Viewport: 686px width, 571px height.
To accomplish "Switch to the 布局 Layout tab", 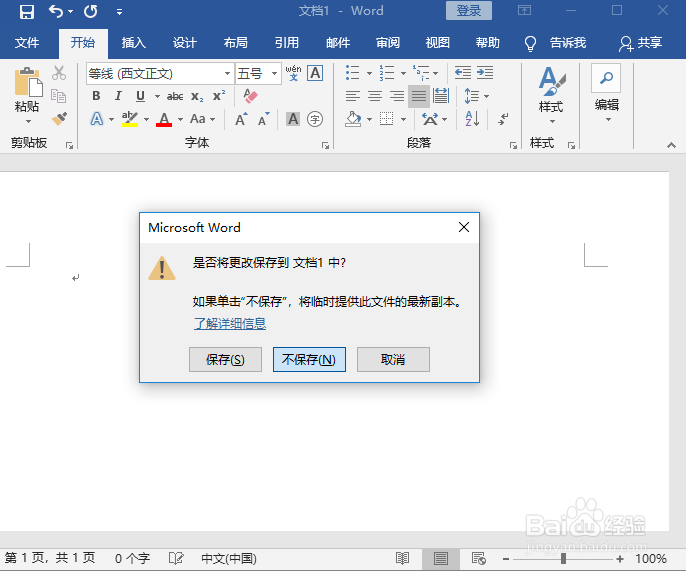I will tap(236, 43).
